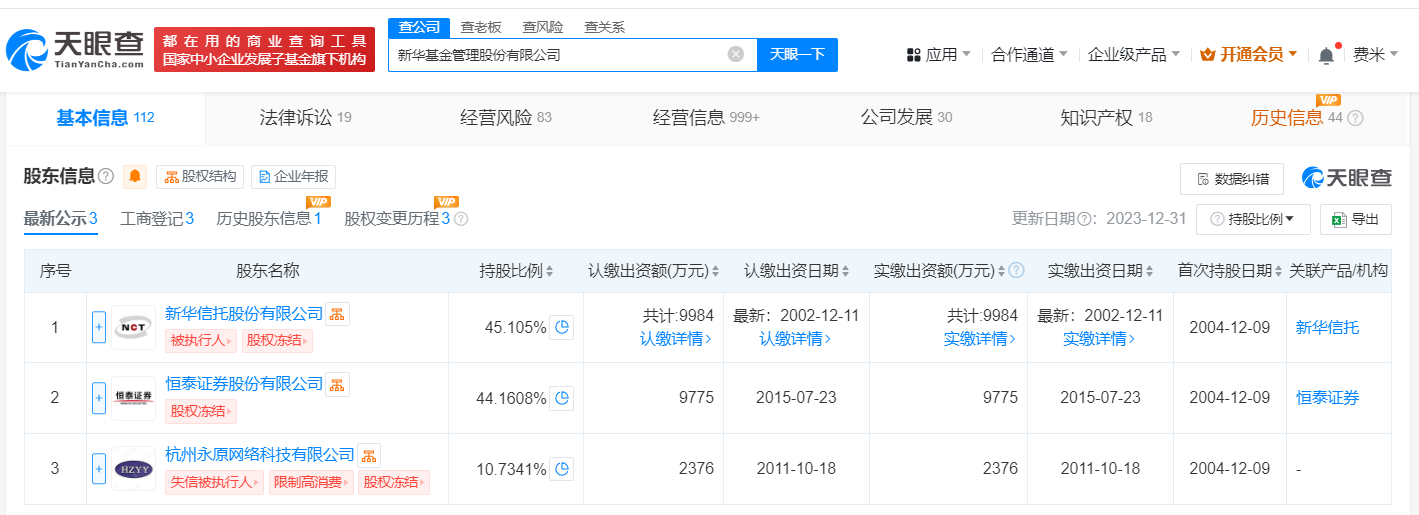Open the 杭州永原网络科技有限公司 shareholder link
The height and width of the screenshot is (515, 1419).
tap(260, 455)
